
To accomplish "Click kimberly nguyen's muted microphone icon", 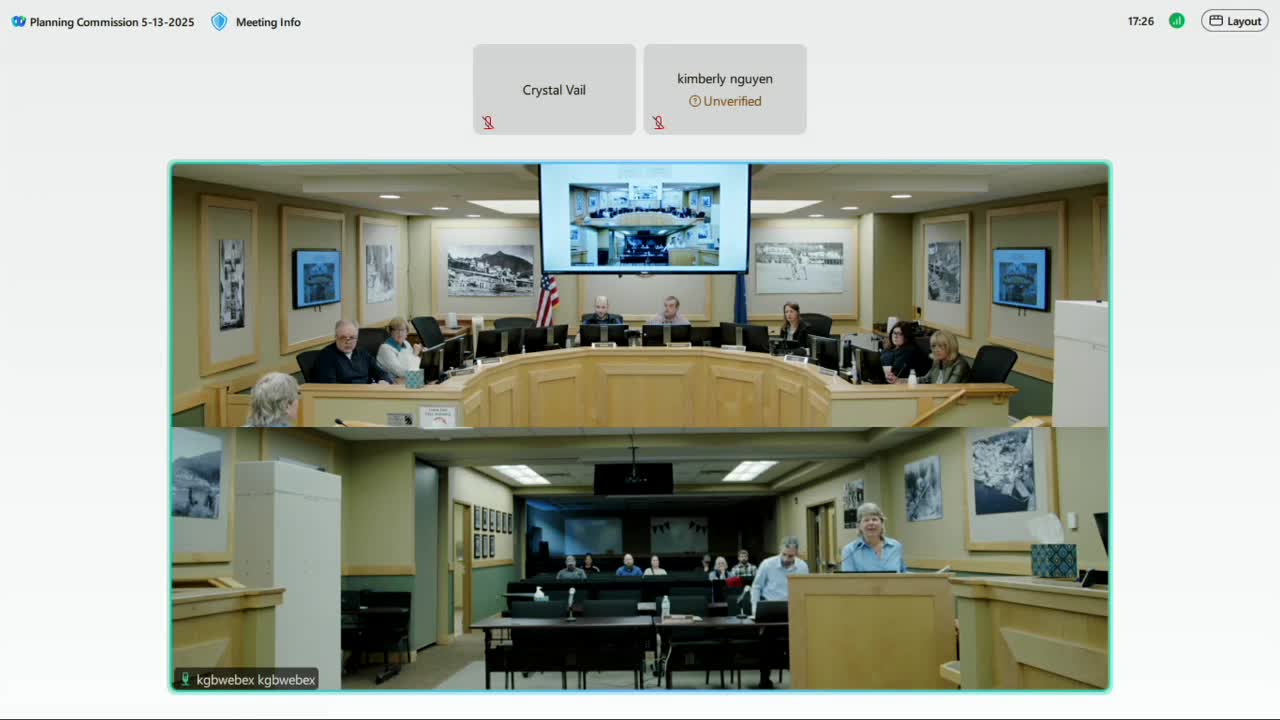I will pos(658,123).
